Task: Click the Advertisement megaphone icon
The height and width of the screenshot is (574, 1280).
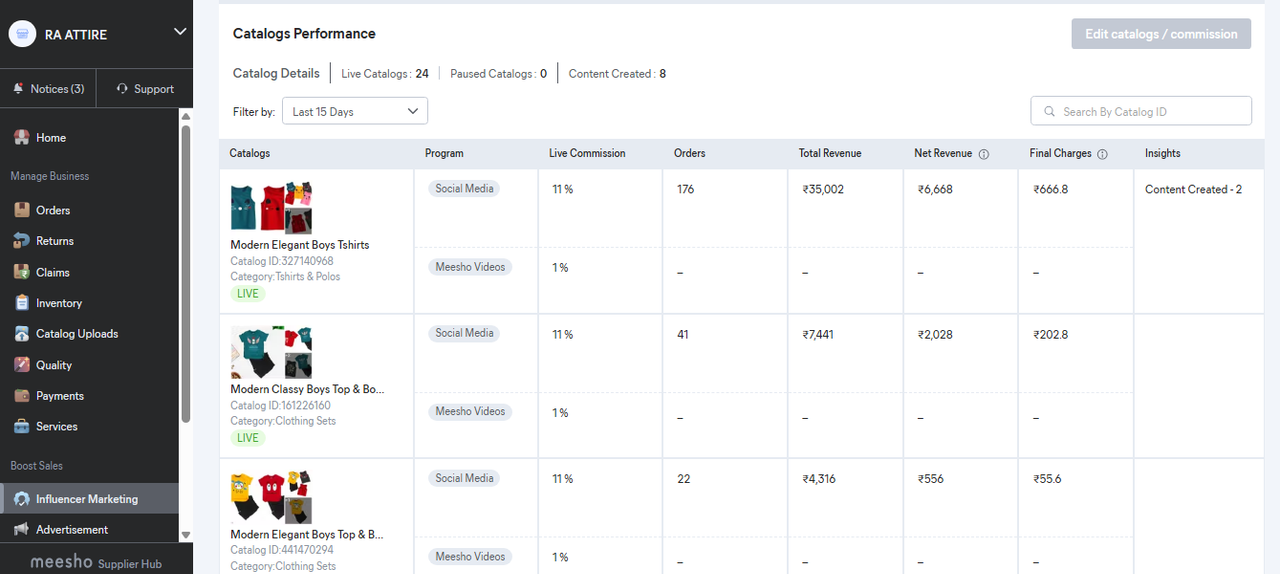Action: pyautogui.click(x=21, y=529)
